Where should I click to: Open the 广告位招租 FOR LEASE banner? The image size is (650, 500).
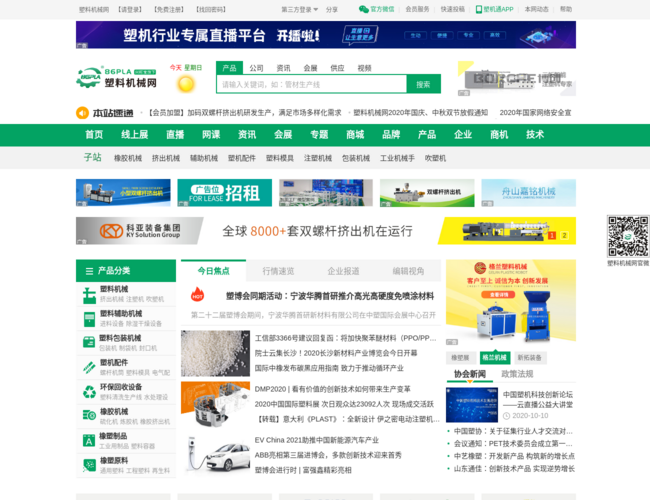coord(225,193)
